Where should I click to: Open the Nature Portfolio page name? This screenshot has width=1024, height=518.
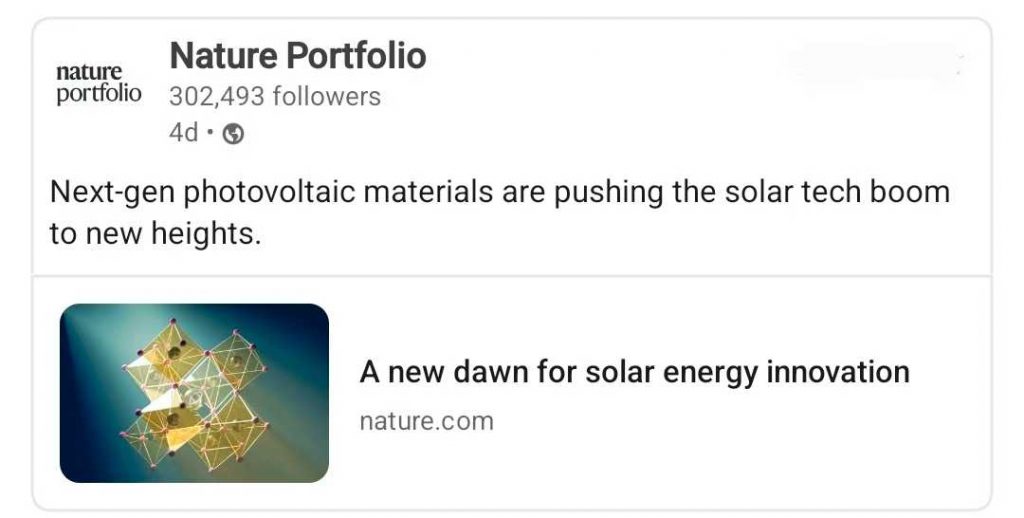[298, 56]
